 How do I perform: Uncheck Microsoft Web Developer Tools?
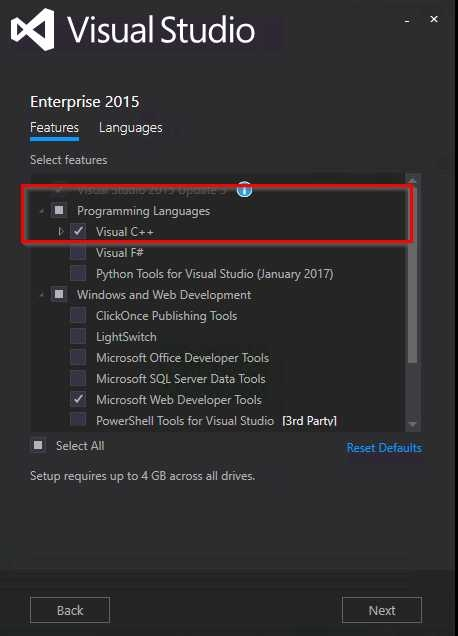78,400
